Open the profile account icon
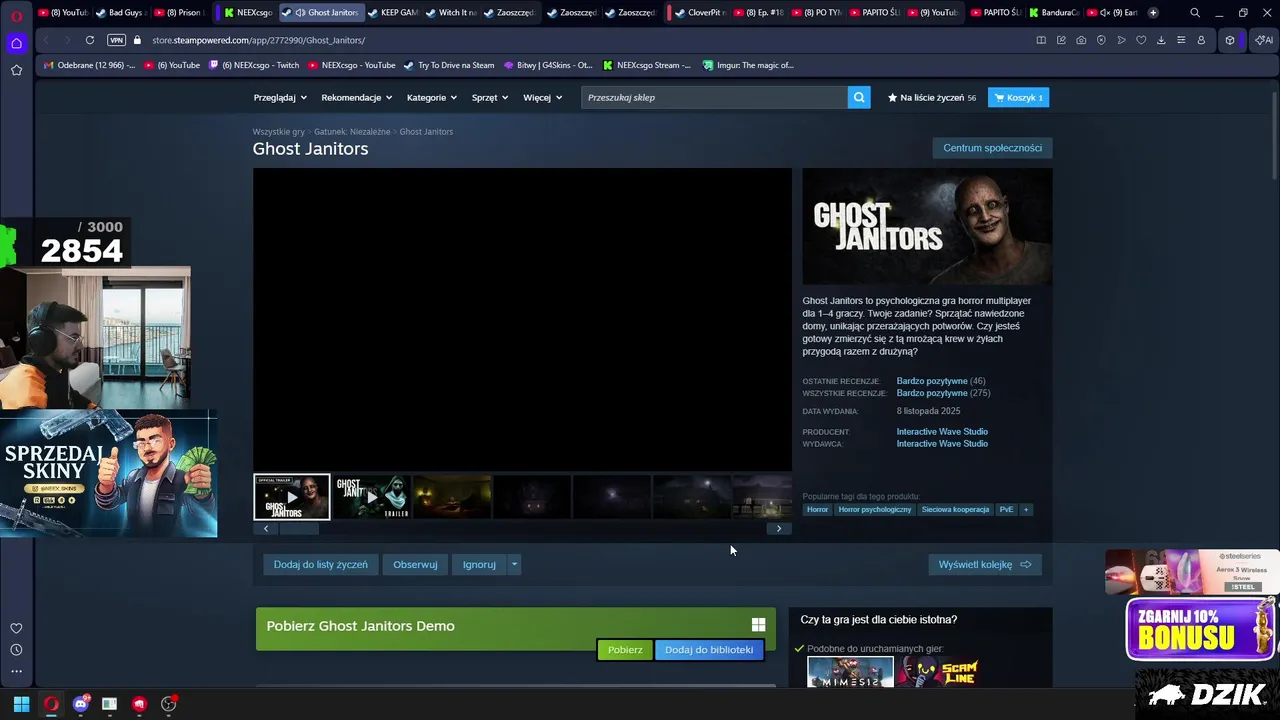 (1201, 40)
